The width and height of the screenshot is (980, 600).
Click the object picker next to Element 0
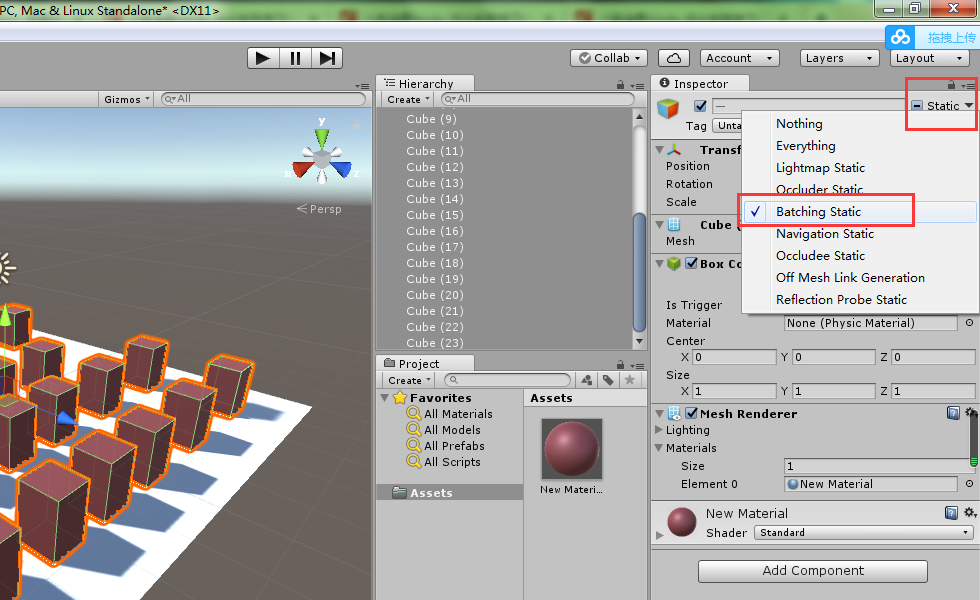969,483
